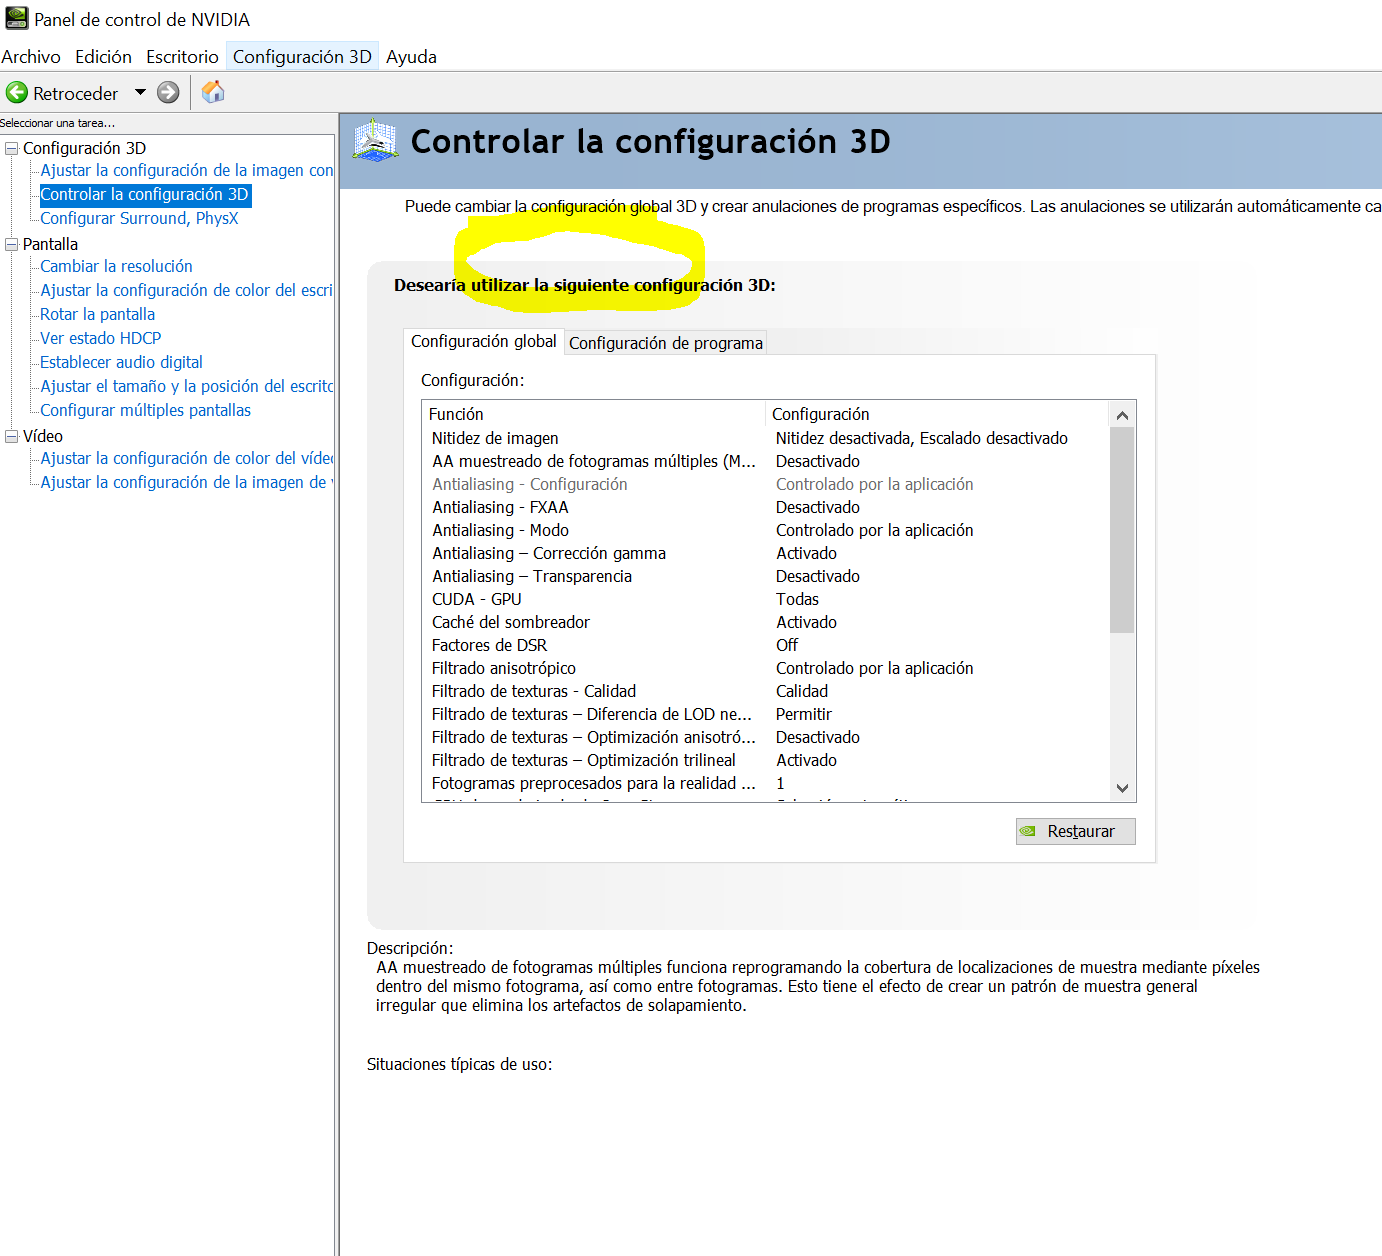Collapse the Configuración 3D tree node
1382x1256 pixels.
(x=12, y=148)
